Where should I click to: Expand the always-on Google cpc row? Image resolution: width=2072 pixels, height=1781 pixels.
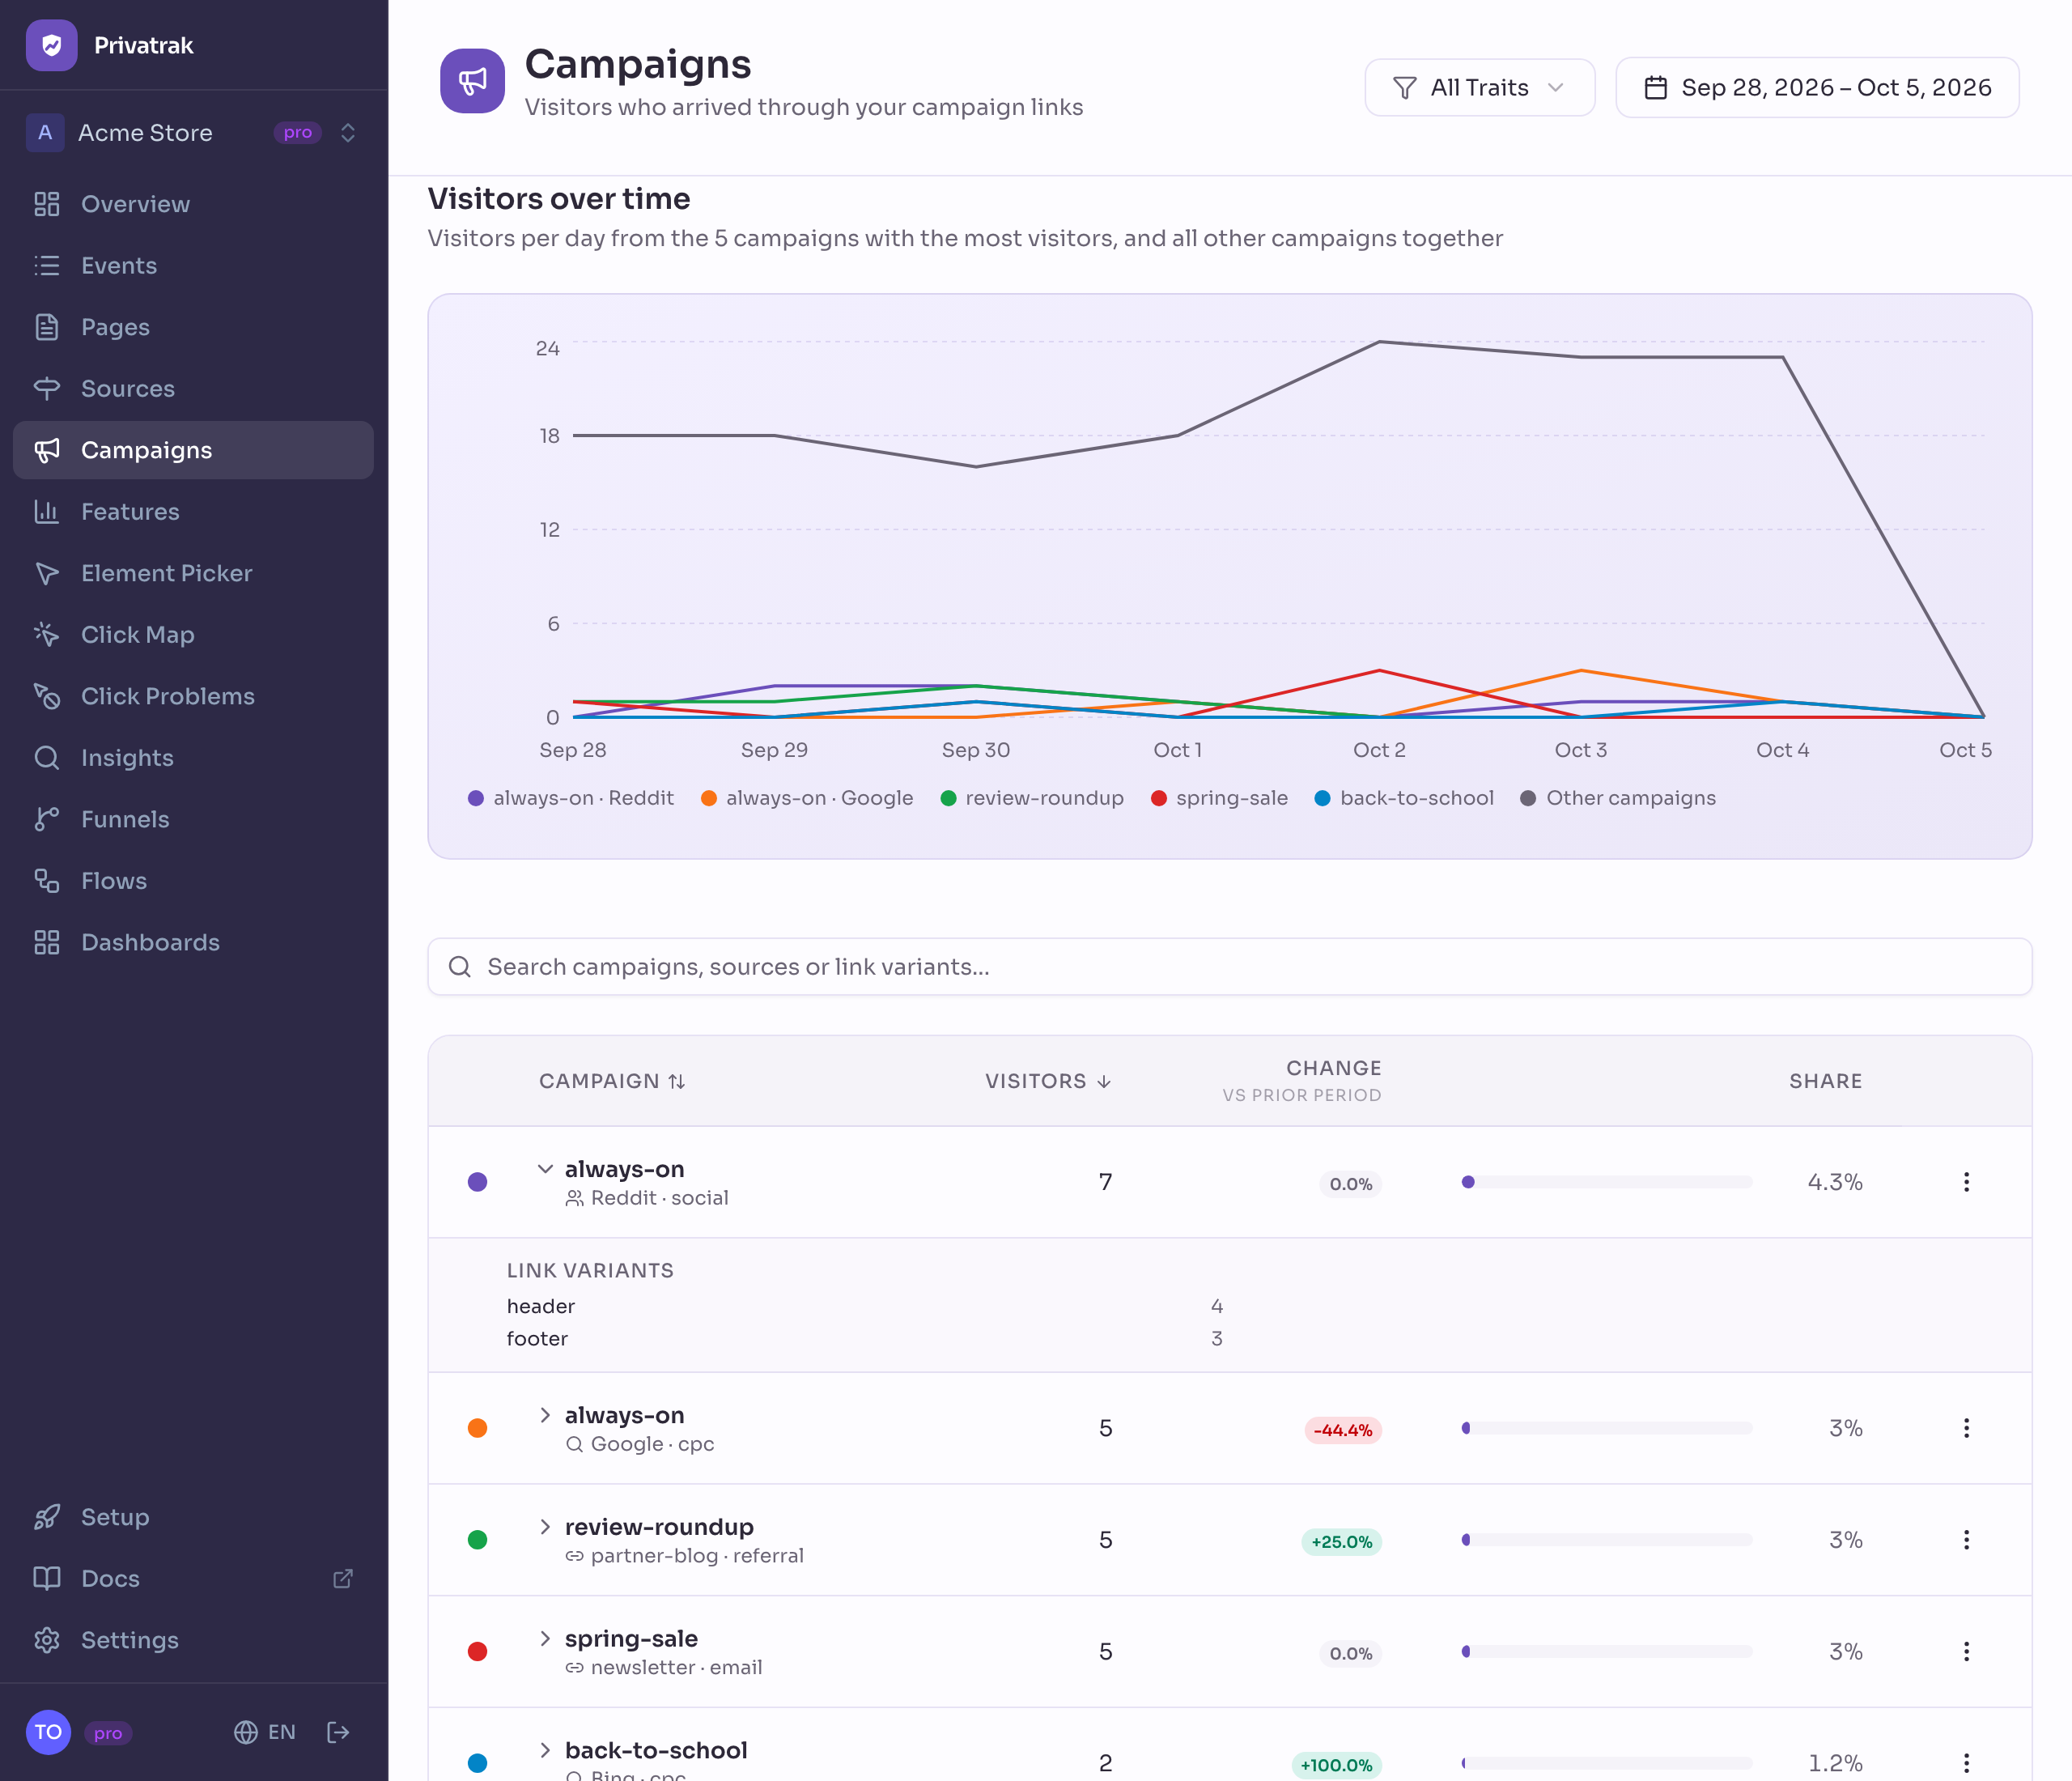(545, 1414)
